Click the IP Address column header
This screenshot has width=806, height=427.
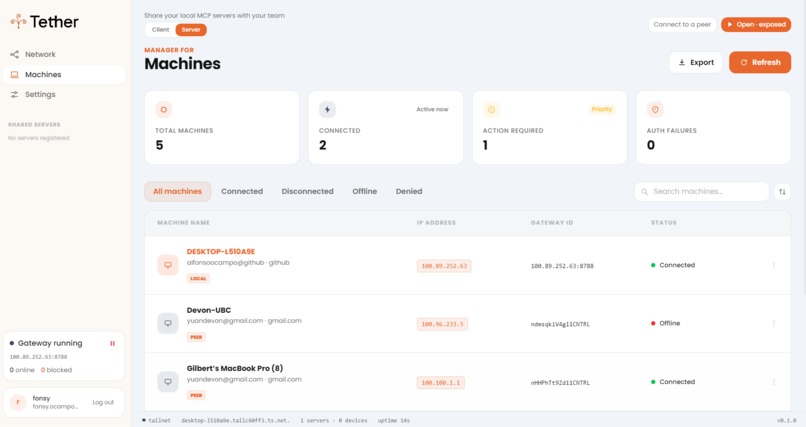pyautogui.click(x=436, y=223)
